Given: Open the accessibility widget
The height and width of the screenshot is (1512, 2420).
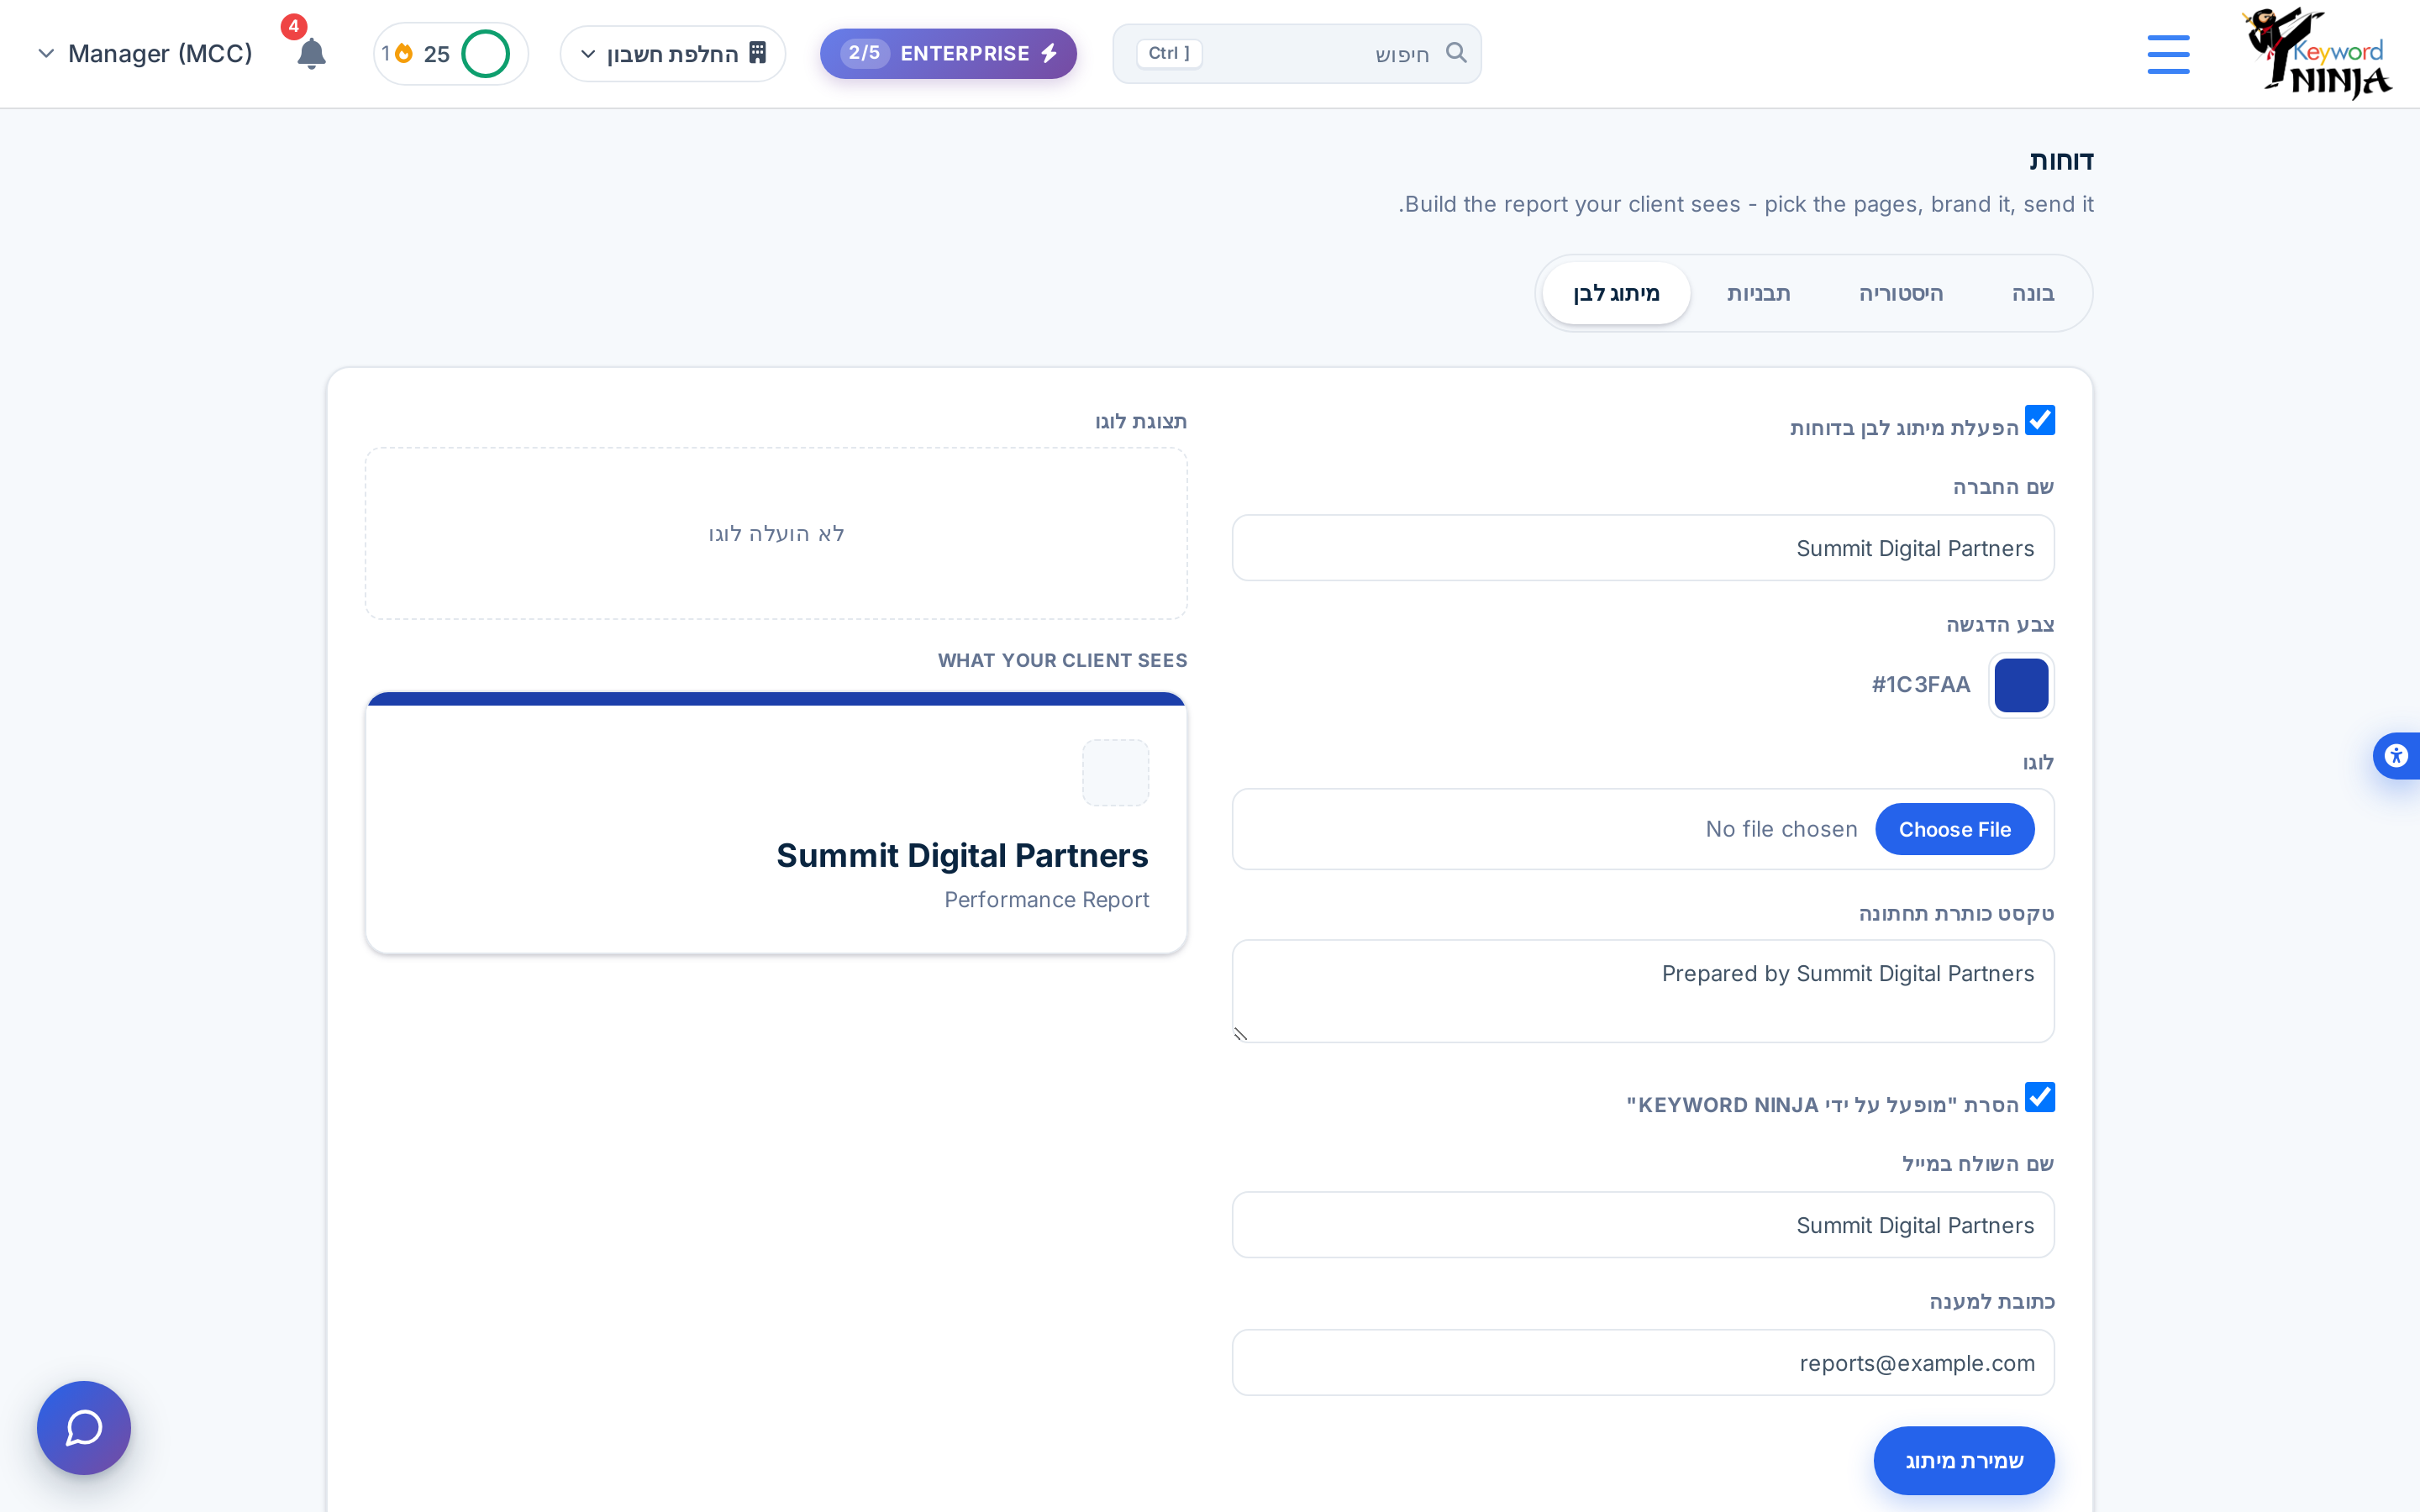Looking at the screenshot, I should coord(2396,755).
